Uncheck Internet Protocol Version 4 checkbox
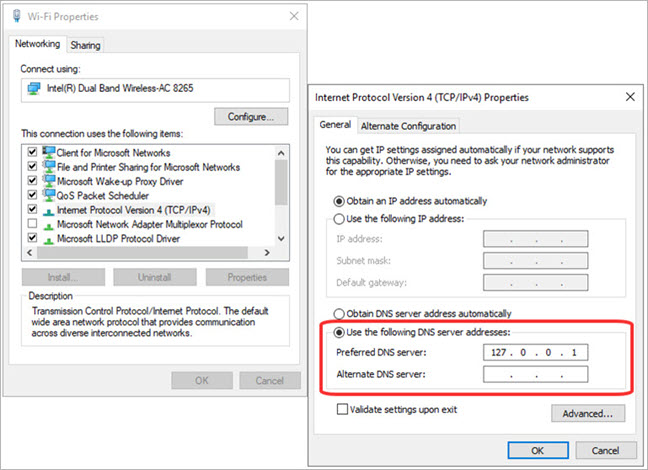Image resolution: width=648 pixels, height=470 pixels. [x=32, y=210]
